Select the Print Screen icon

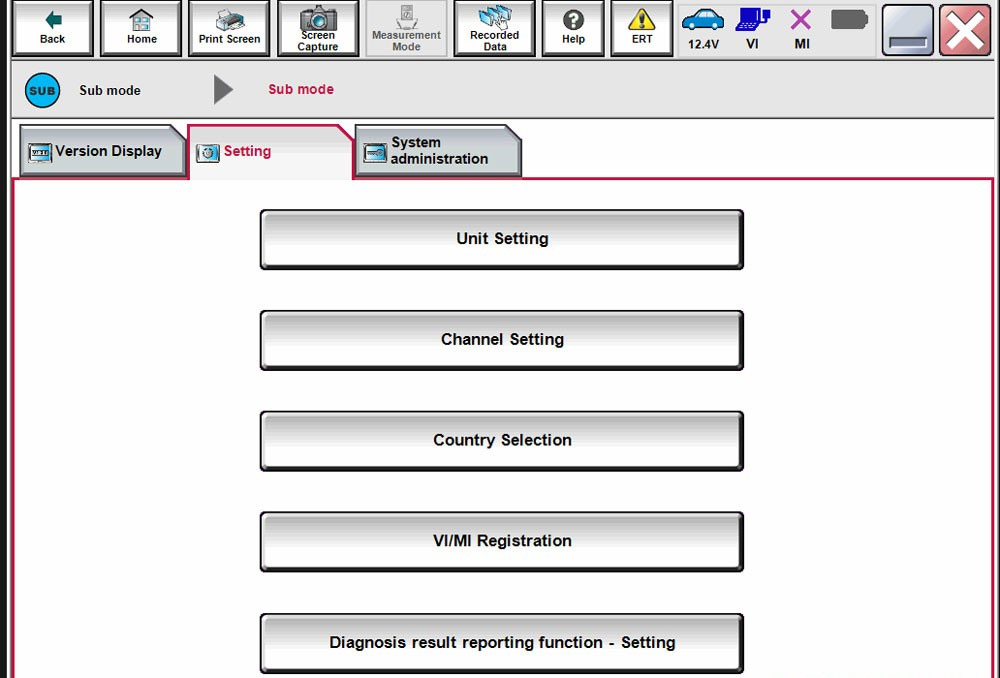[228, 27]
